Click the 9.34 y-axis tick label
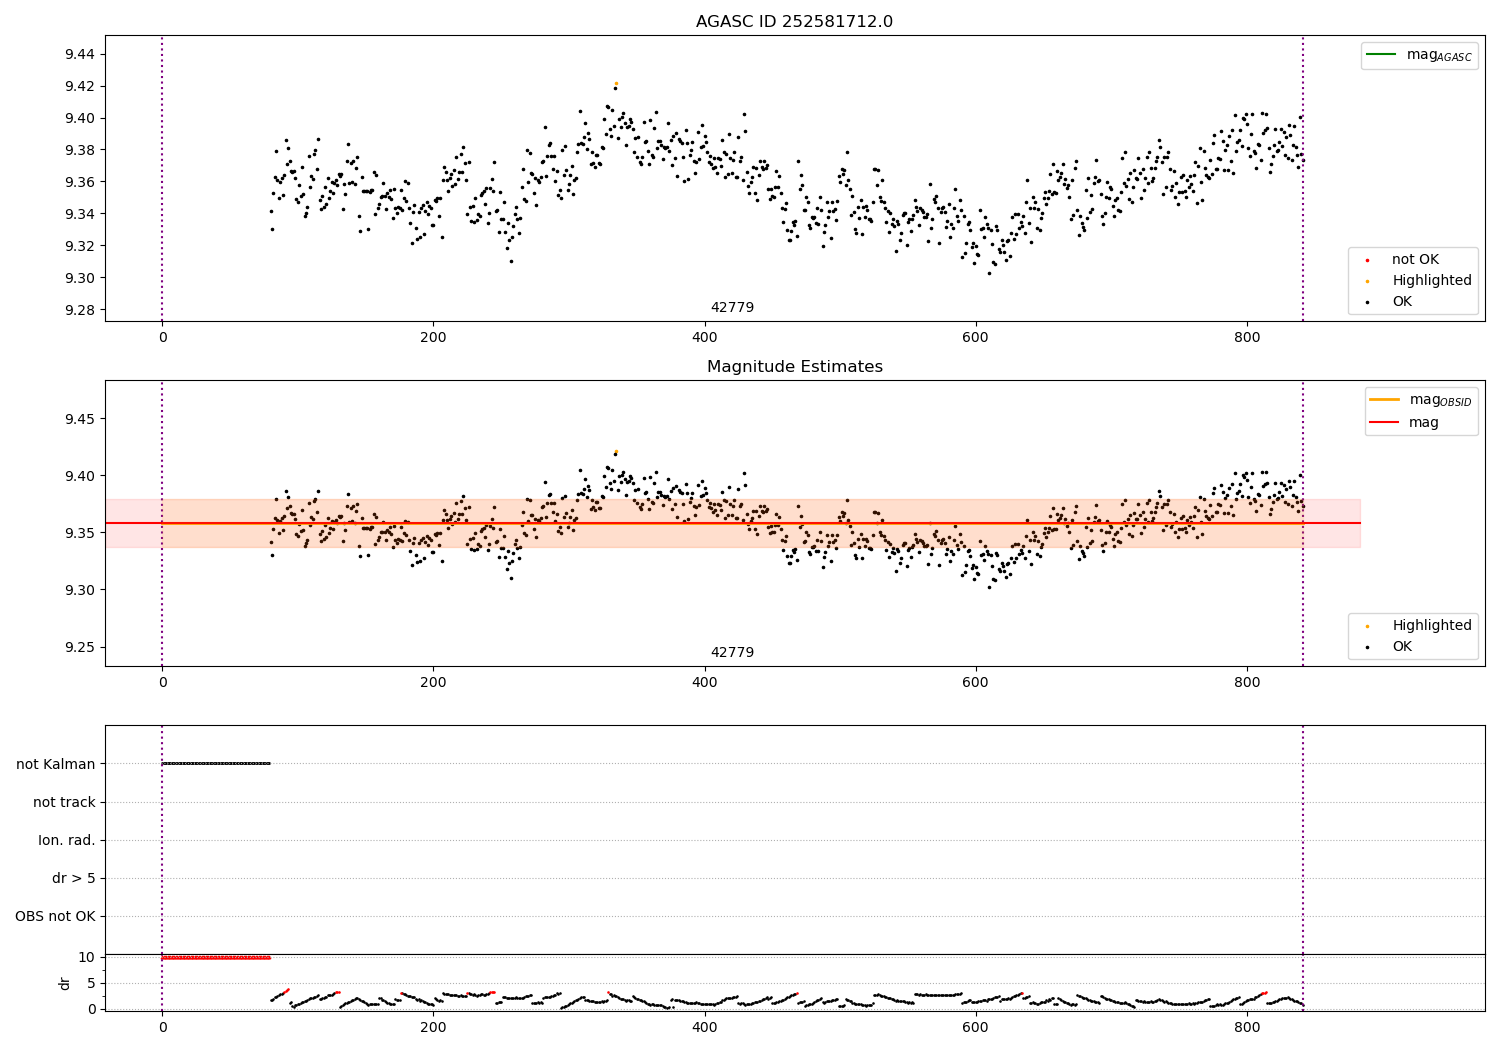 click(78, 214)
